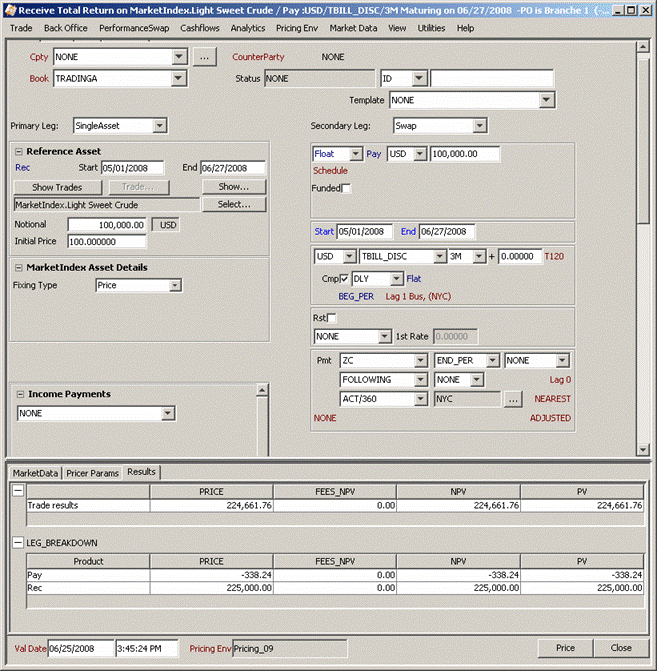The image size is (657, 671).
Task: Collapse the MarketIndex Asset Details section
Action: pos(19,268)
